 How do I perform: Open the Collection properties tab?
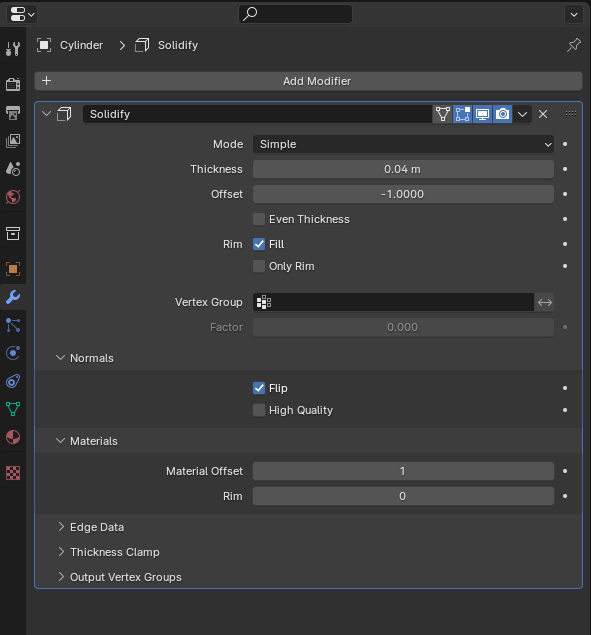13,233
